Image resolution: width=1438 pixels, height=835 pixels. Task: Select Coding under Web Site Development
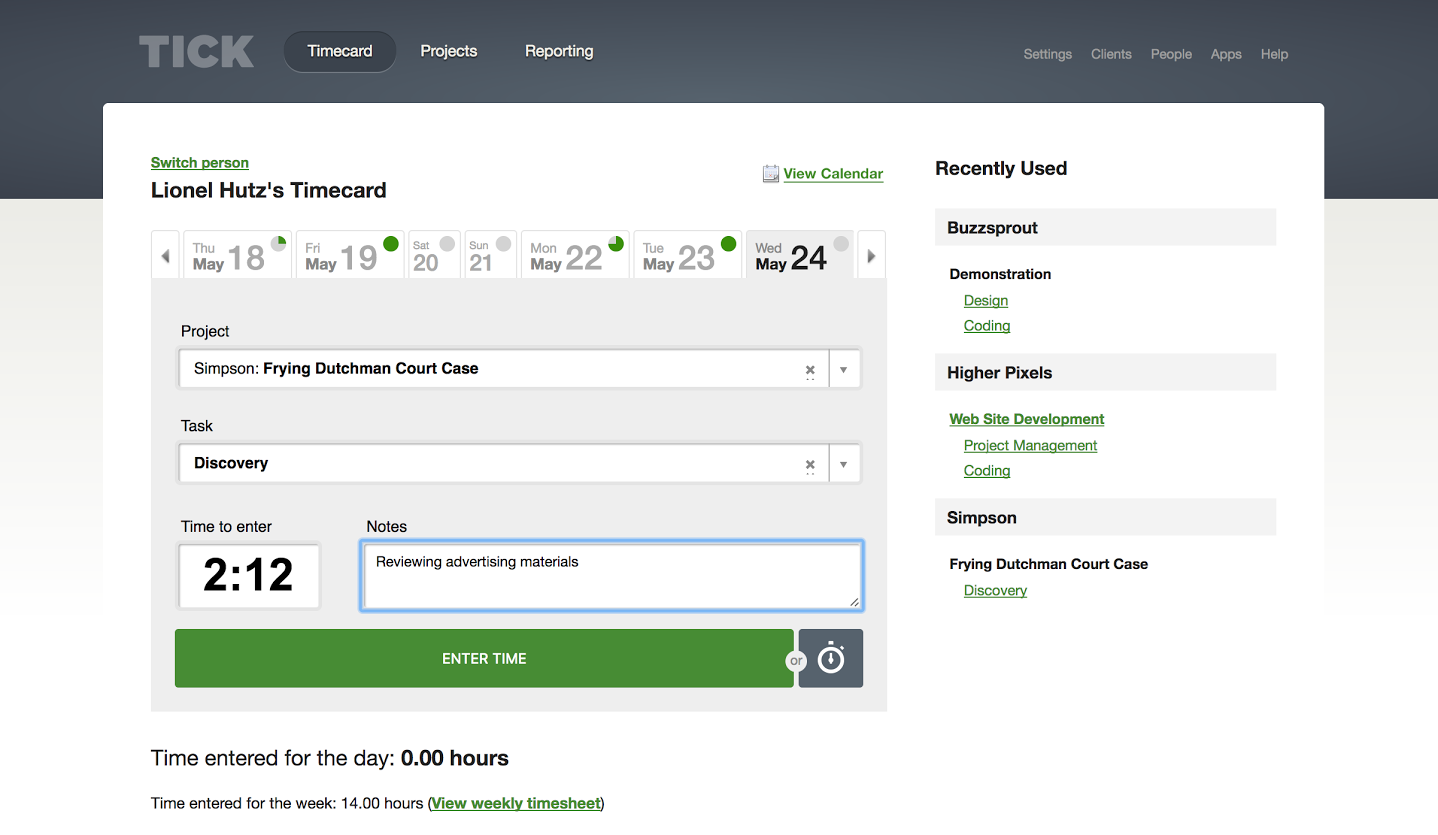coord(987,470)
